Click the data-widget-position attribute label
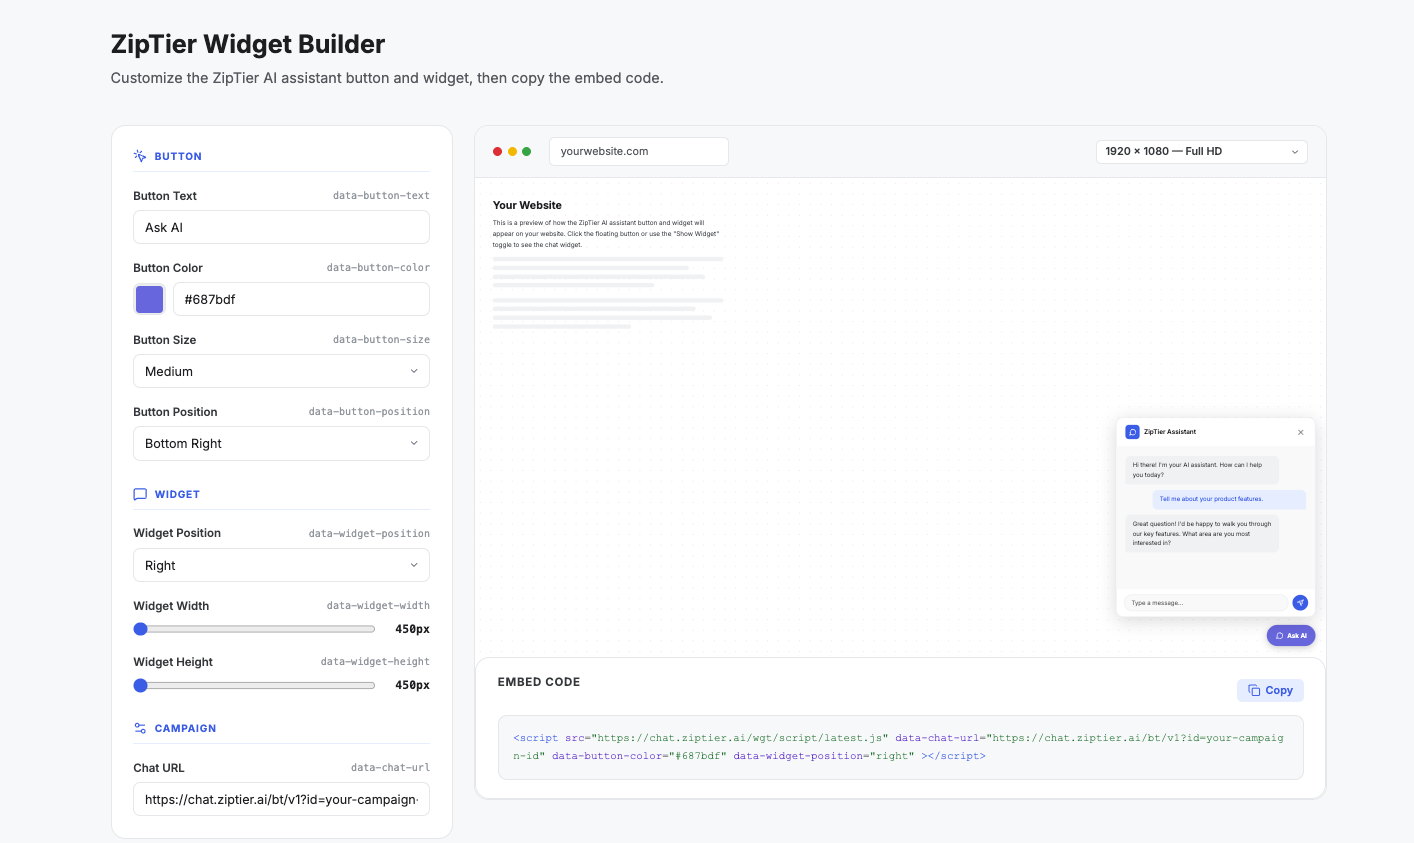1414x843 pixels. (369, 534)
